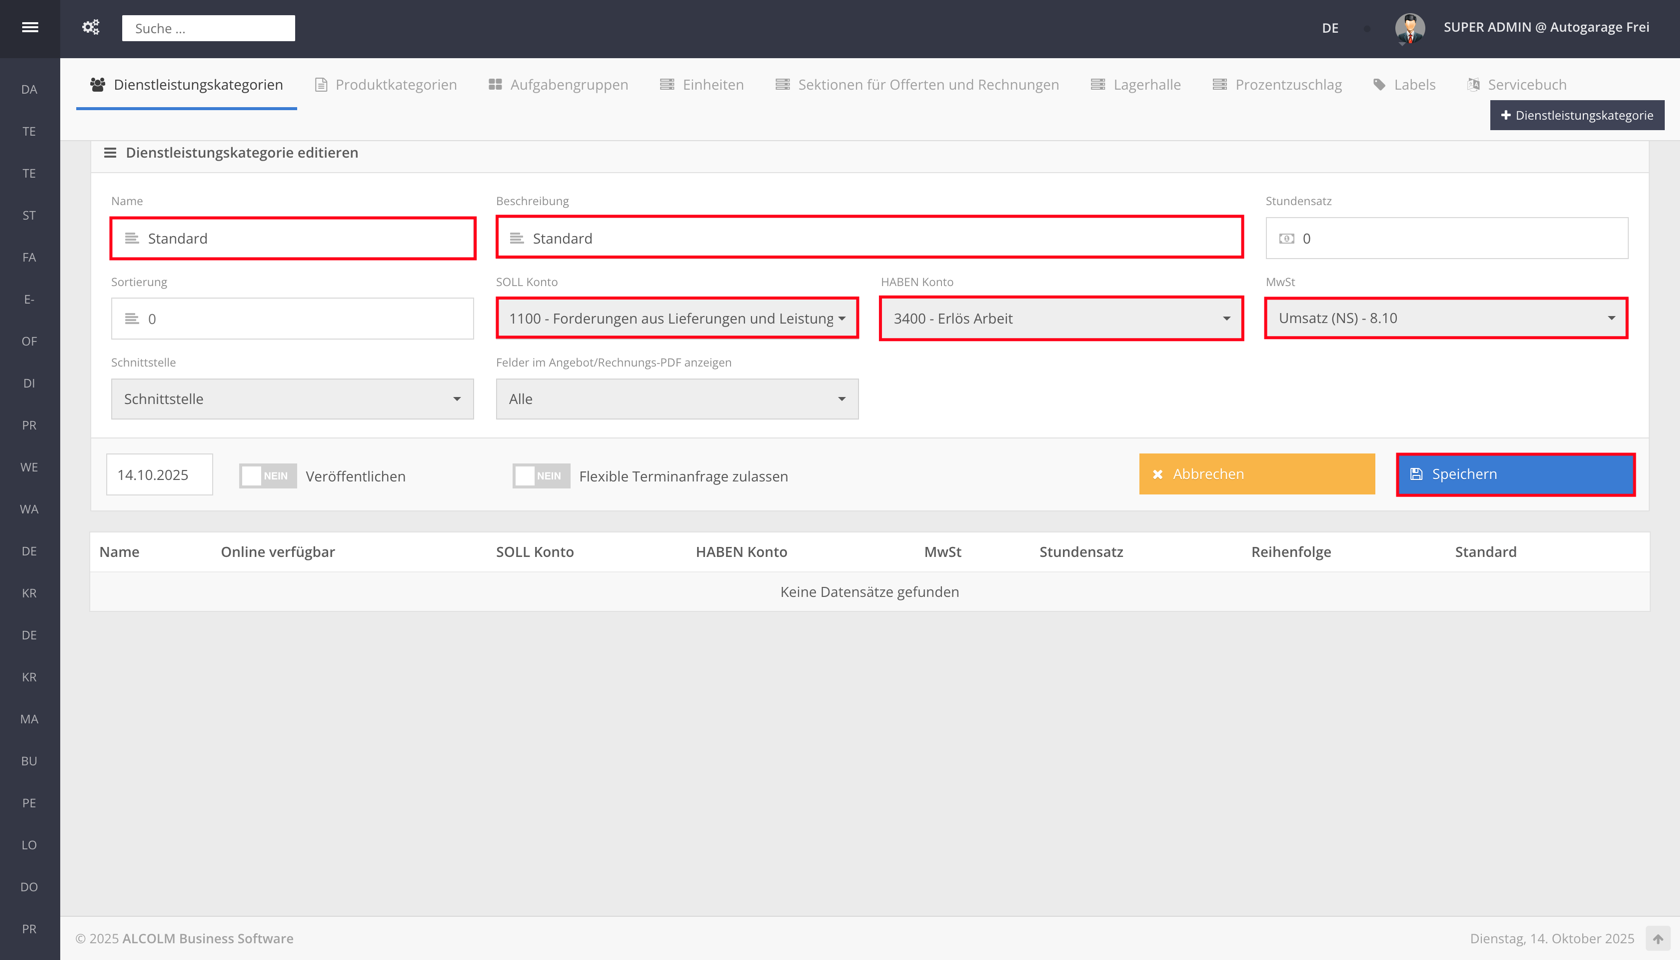Click the list icon beside Dienstleistungskategorie editieren

tap(110, 153)
